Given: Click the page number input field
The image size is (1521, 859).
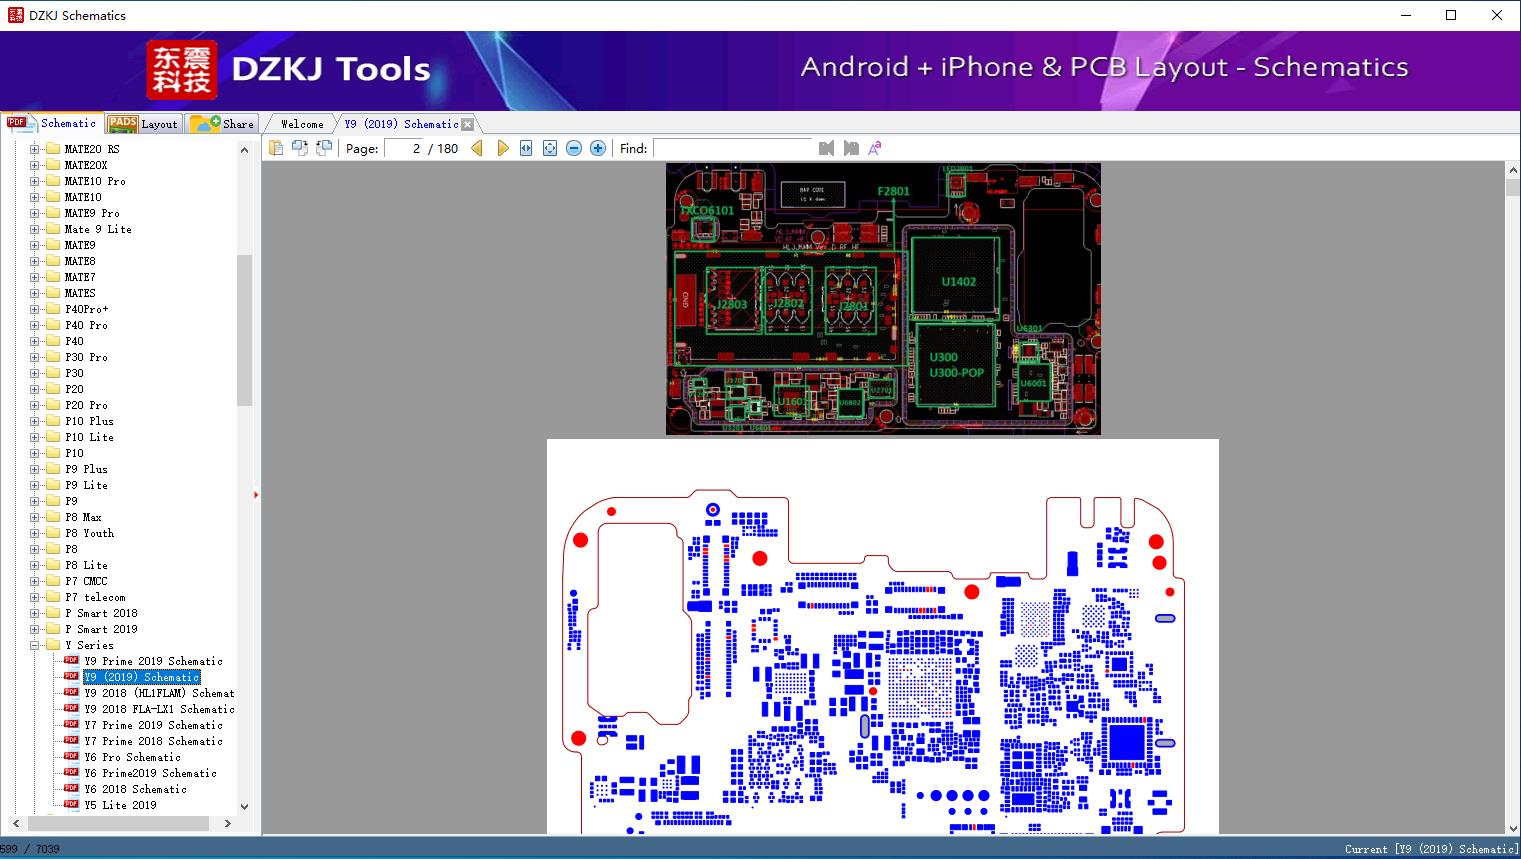Looking at the screenshot, I should [402, 148].
